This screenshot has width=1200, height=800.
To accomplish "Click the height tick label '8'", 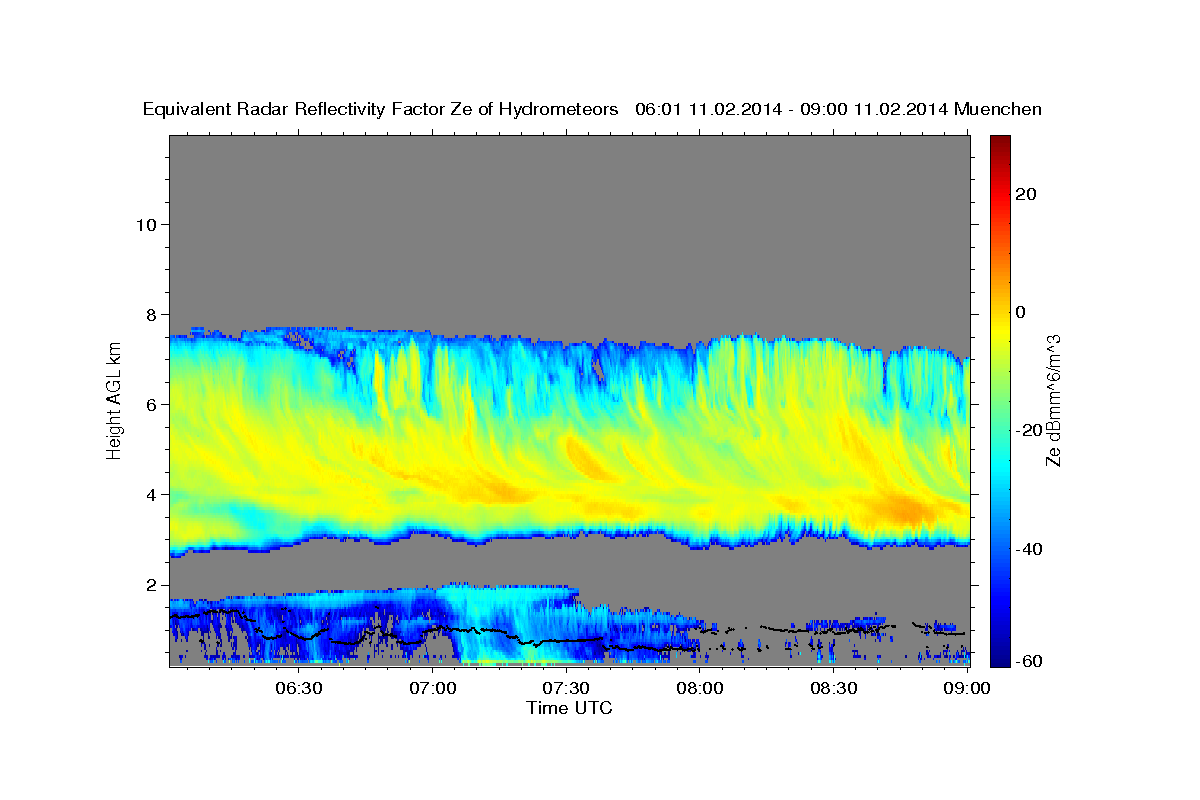I will (x=151, y=314).
